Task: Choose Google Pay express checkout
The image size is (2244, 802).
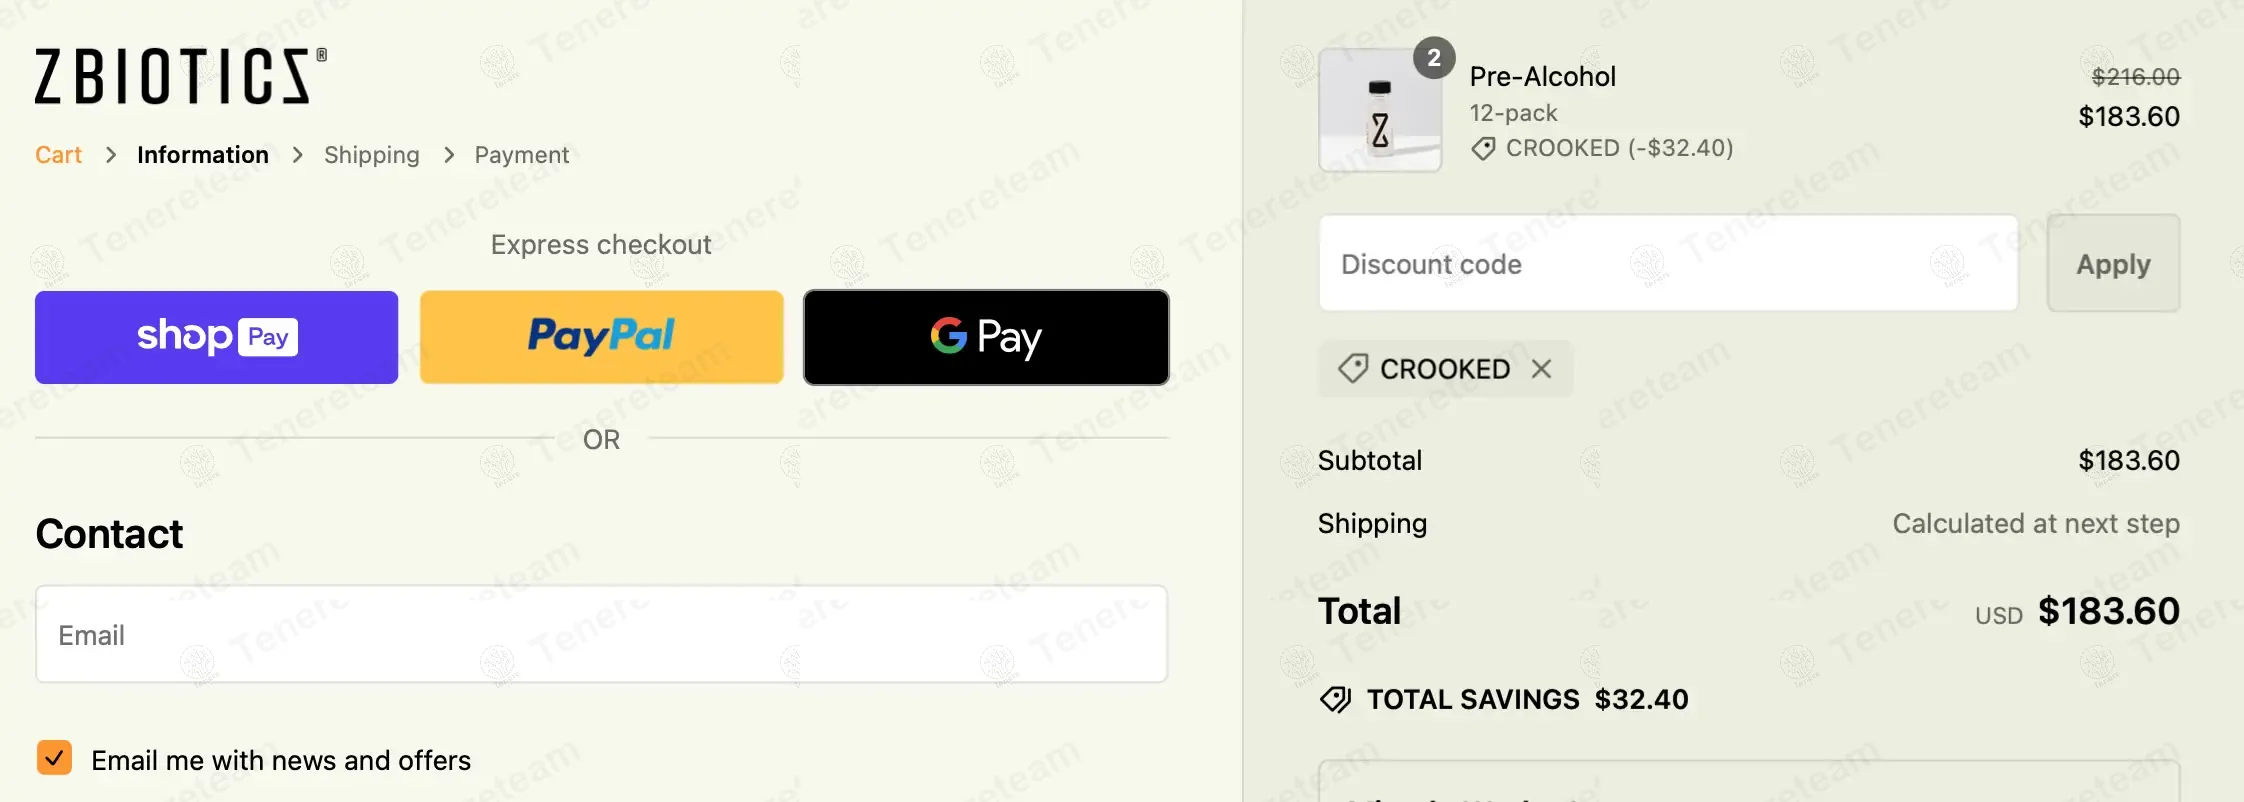Action: (986, 337)
